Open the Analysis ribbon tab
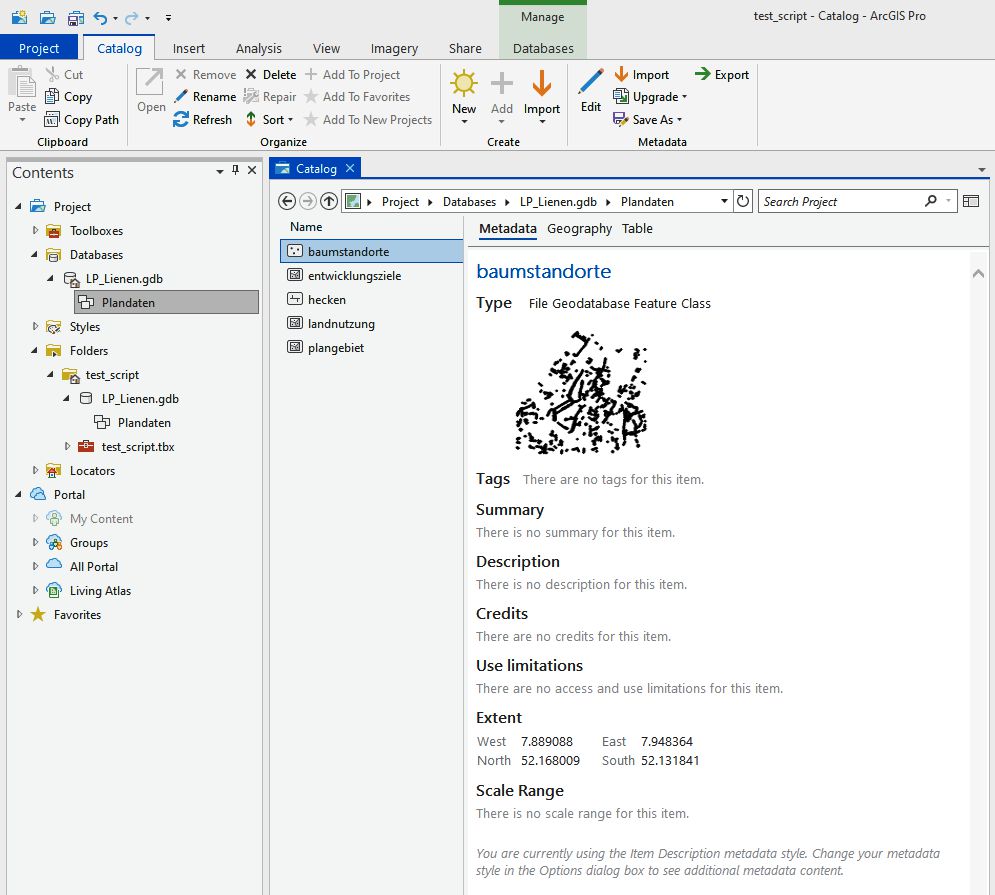The height and width of the screenshot is (895, 995). pyautogui.click(x=258, y=48)
